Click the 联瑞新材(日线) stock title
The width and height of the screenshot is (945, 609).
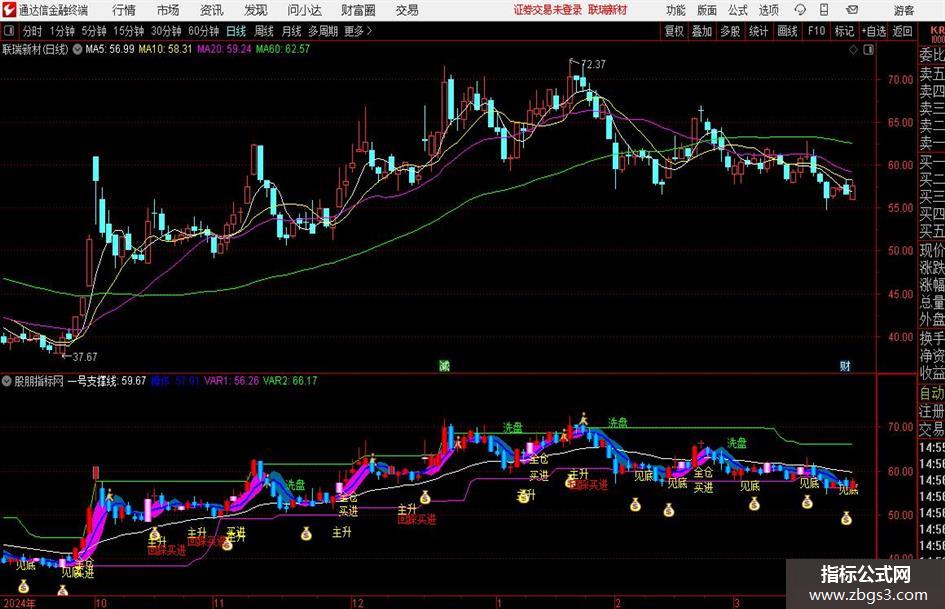pyautogui.click(x=36, y=49)
